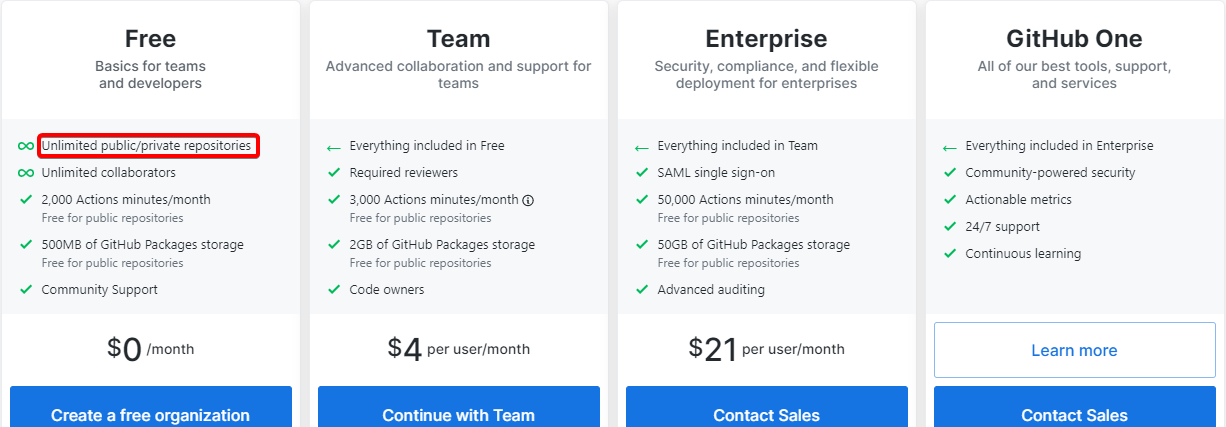Click All of our best tools subtitle
1226x427 pixels.
coord(1075,75)
